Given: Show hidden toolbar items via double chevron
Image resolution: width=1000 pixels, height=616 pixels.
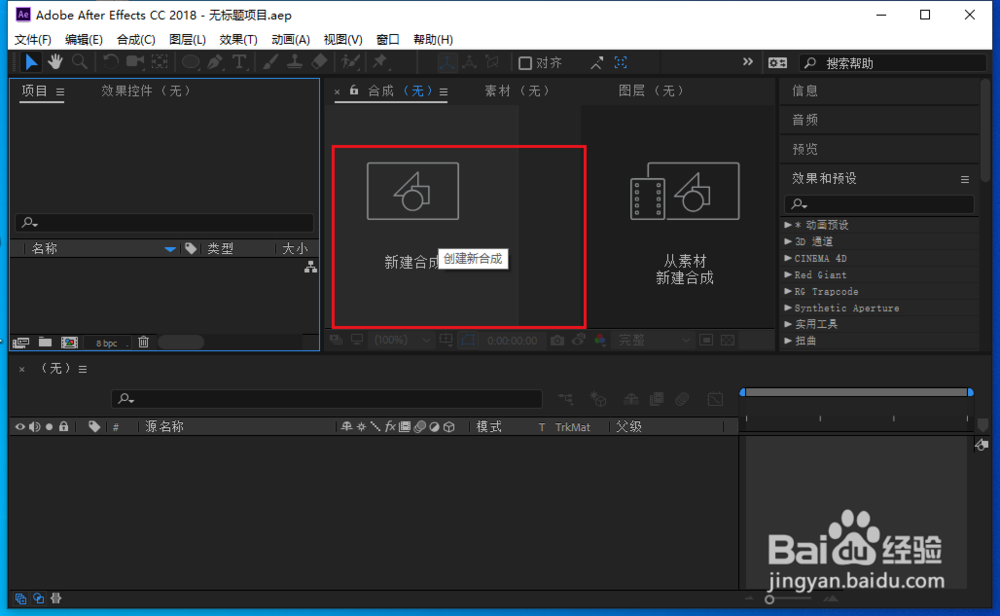Looking at the screenshot, I should (x=747, y=62).
